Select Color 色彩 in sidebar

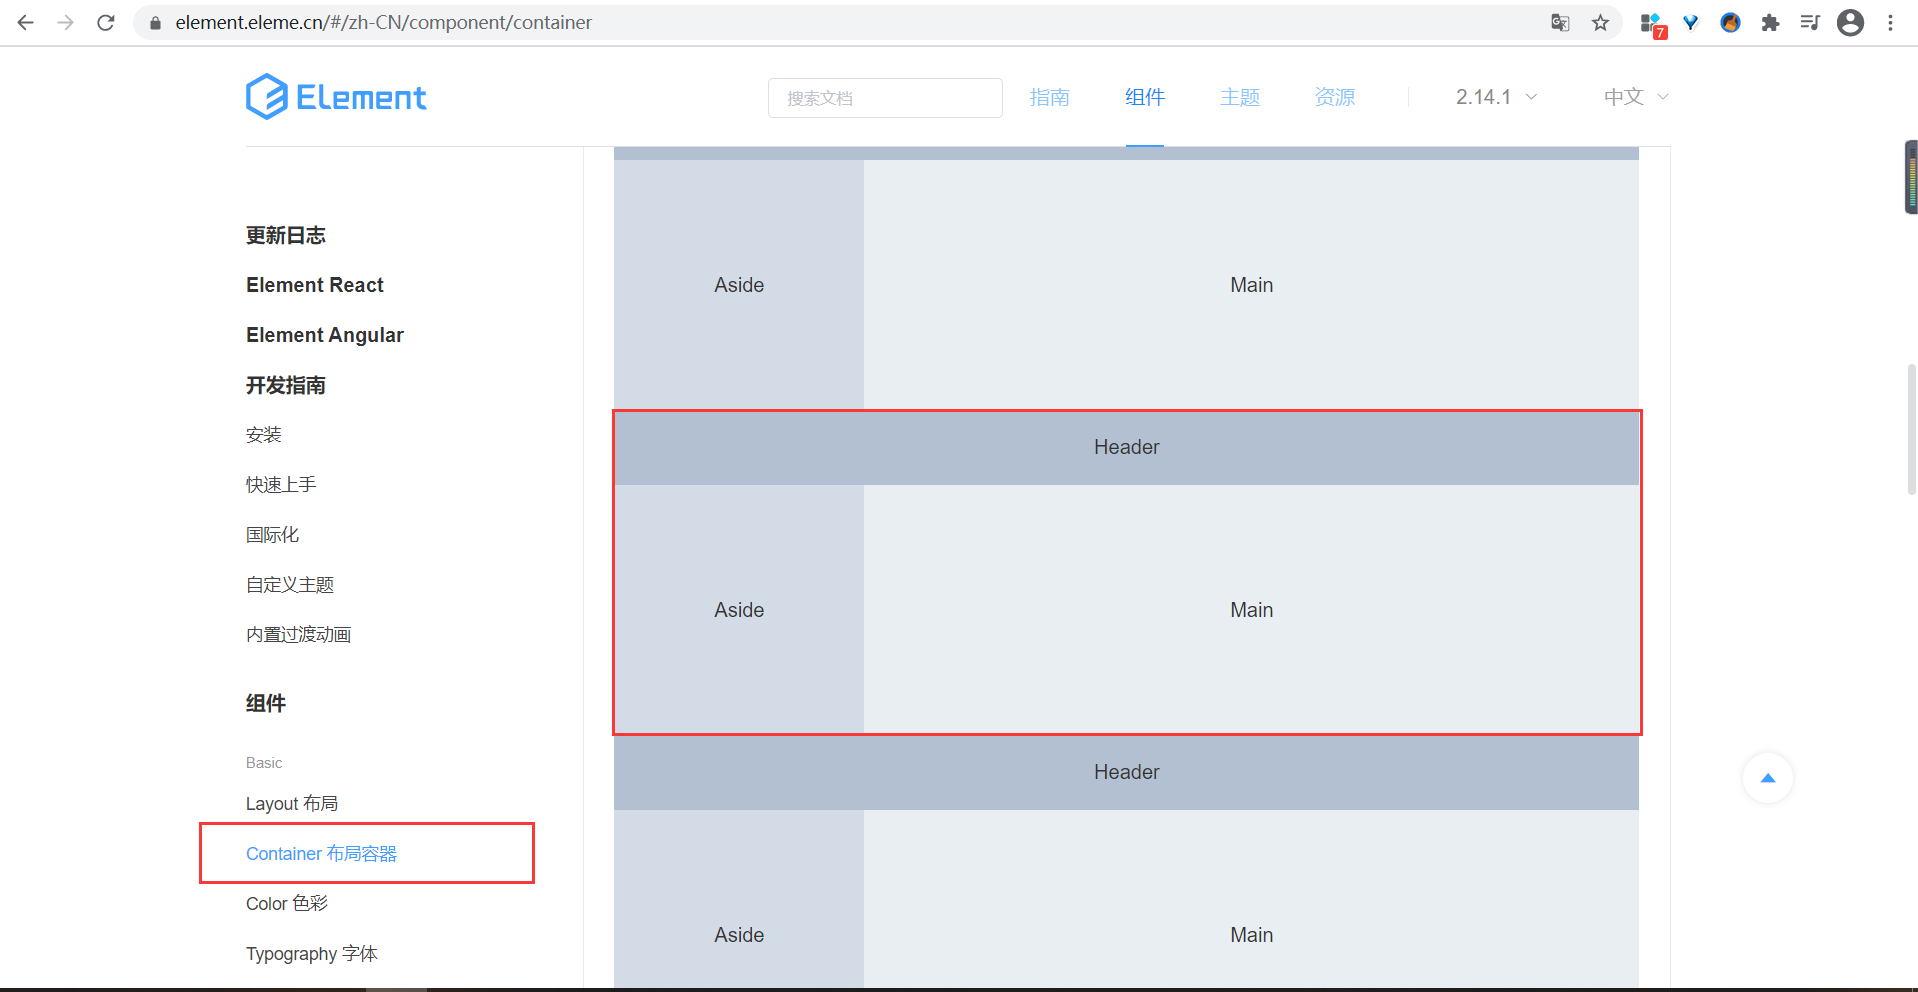pyautogui.click(x=287, y=904)
